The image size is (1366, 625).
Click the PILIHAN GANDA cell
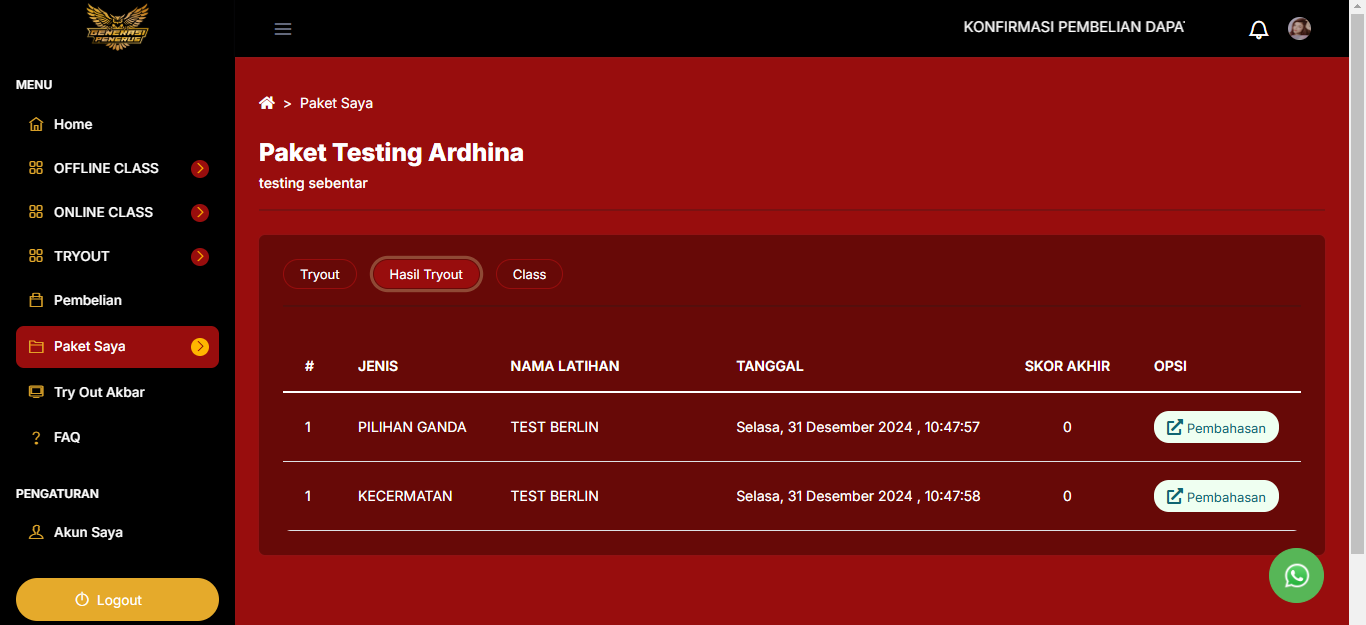click(x=412, y=427)
